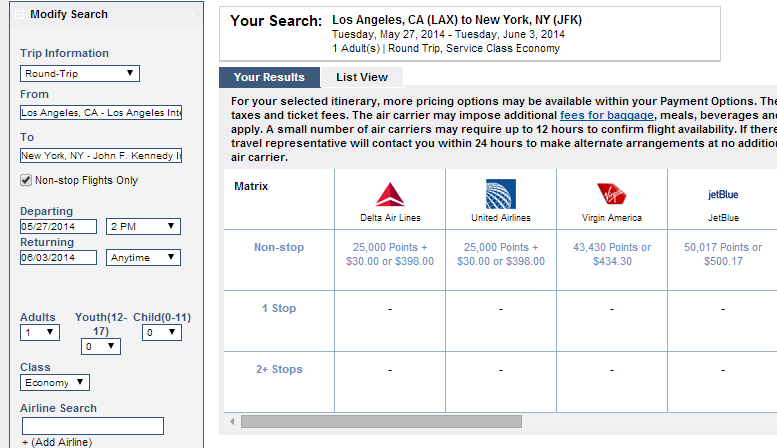
Task: Select Delta non-stop 25,000 Points fare
Action: [x=390, y=254]
